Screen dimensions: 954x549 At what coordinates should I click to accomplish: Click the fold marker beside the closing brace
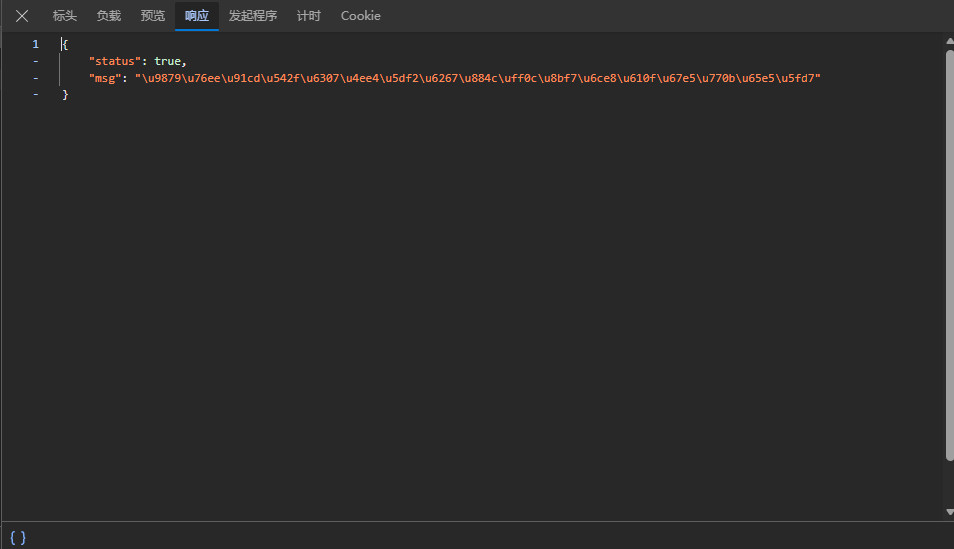pyautogui.click(x=36, y=94)
